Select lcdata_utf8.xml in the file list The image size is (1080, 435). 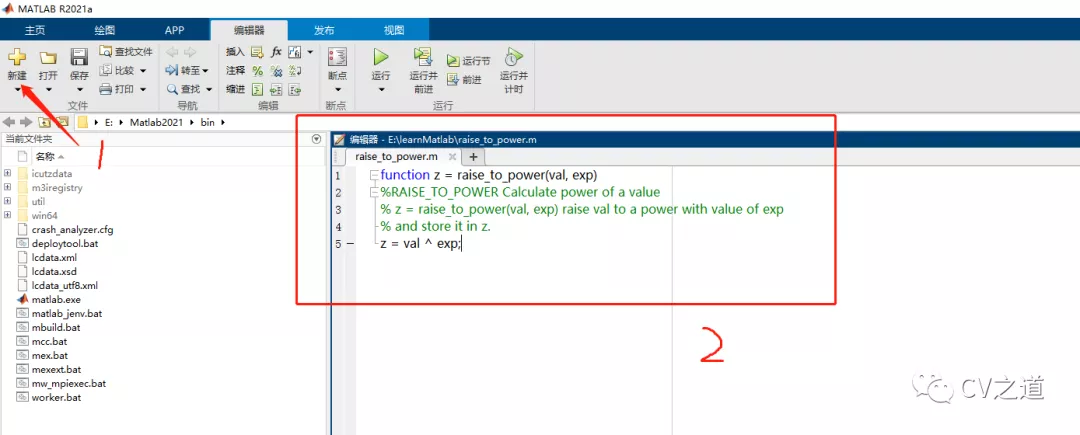coord(65,285)
